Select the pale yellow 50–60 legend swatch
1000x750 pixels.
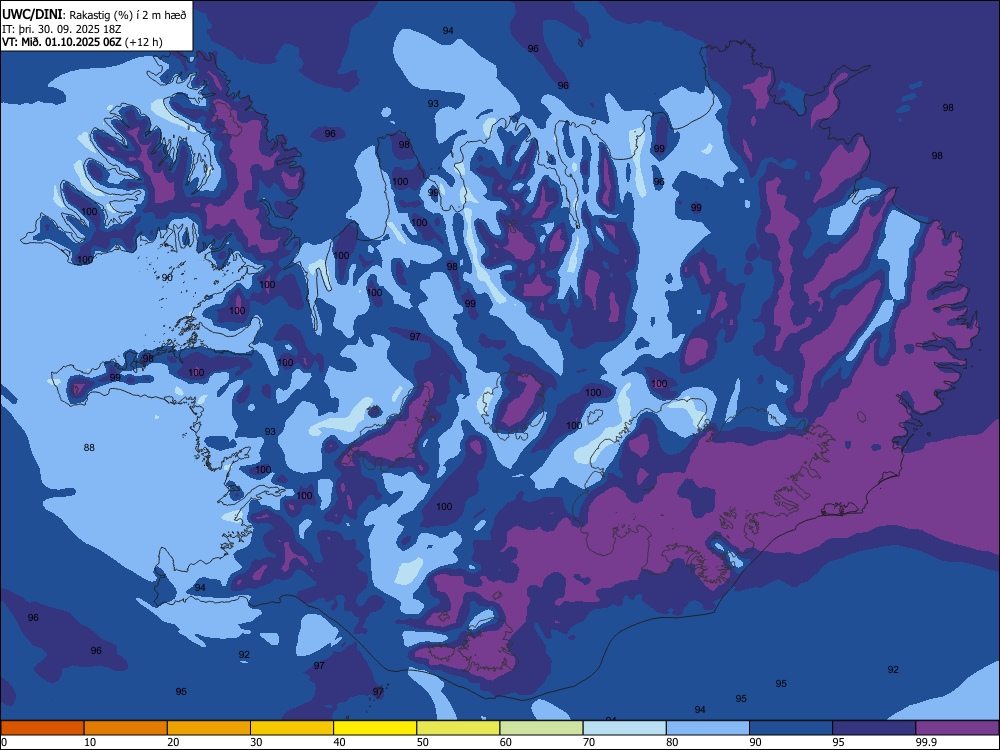click(x=458, y=728)
